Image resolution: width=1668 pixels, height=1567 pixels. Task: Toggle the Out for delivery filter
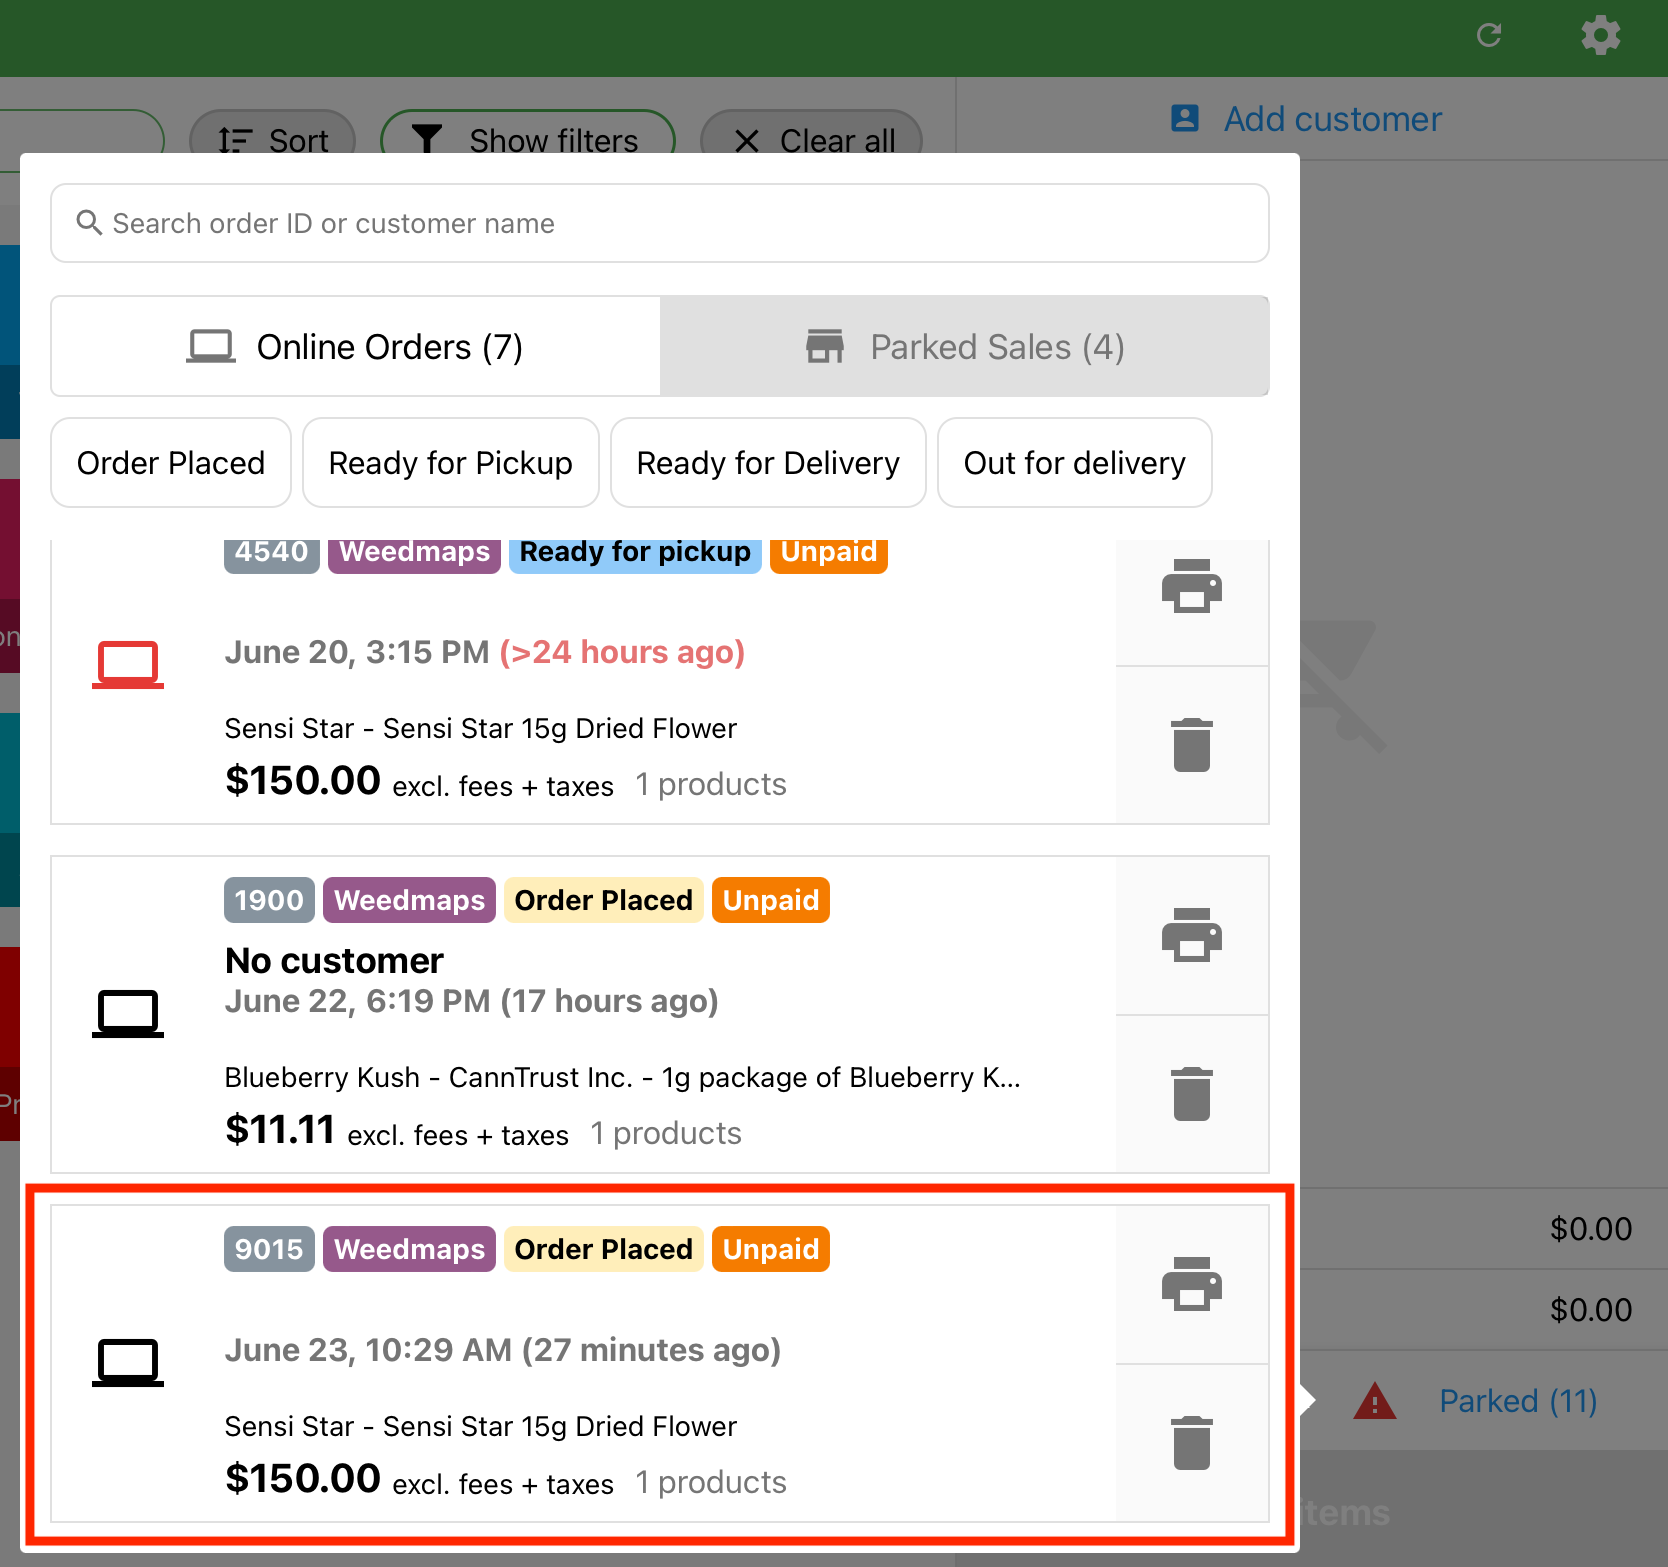1074,463
